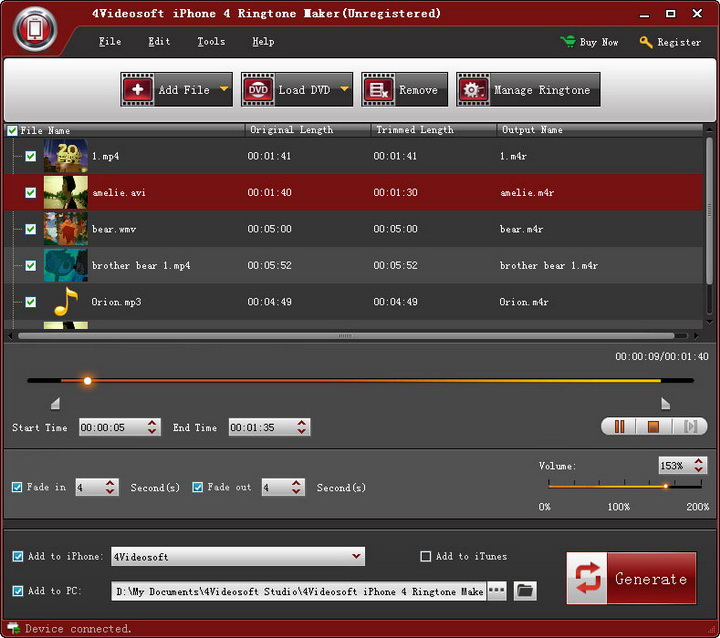The image size is (720, 638).
Task: Click the next frame playback button
Action: (690, 426)
